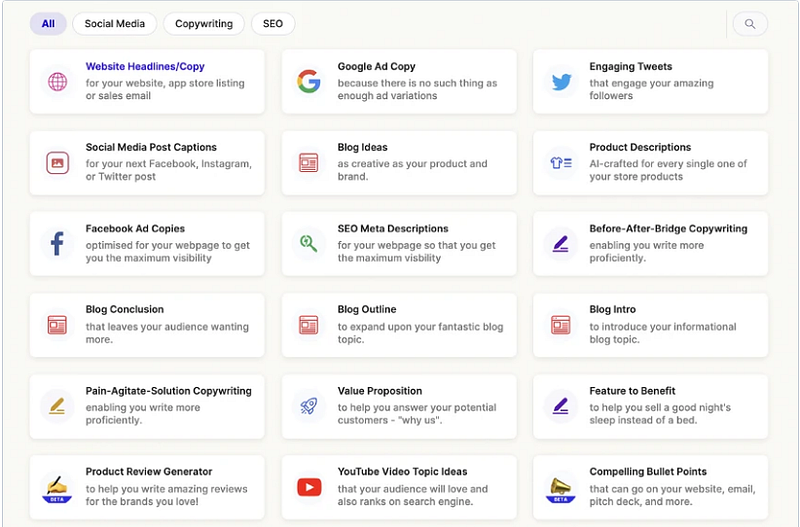Select the Compelling Bullet Points card
Screen dimensions: 800x527
coord(650,487)
